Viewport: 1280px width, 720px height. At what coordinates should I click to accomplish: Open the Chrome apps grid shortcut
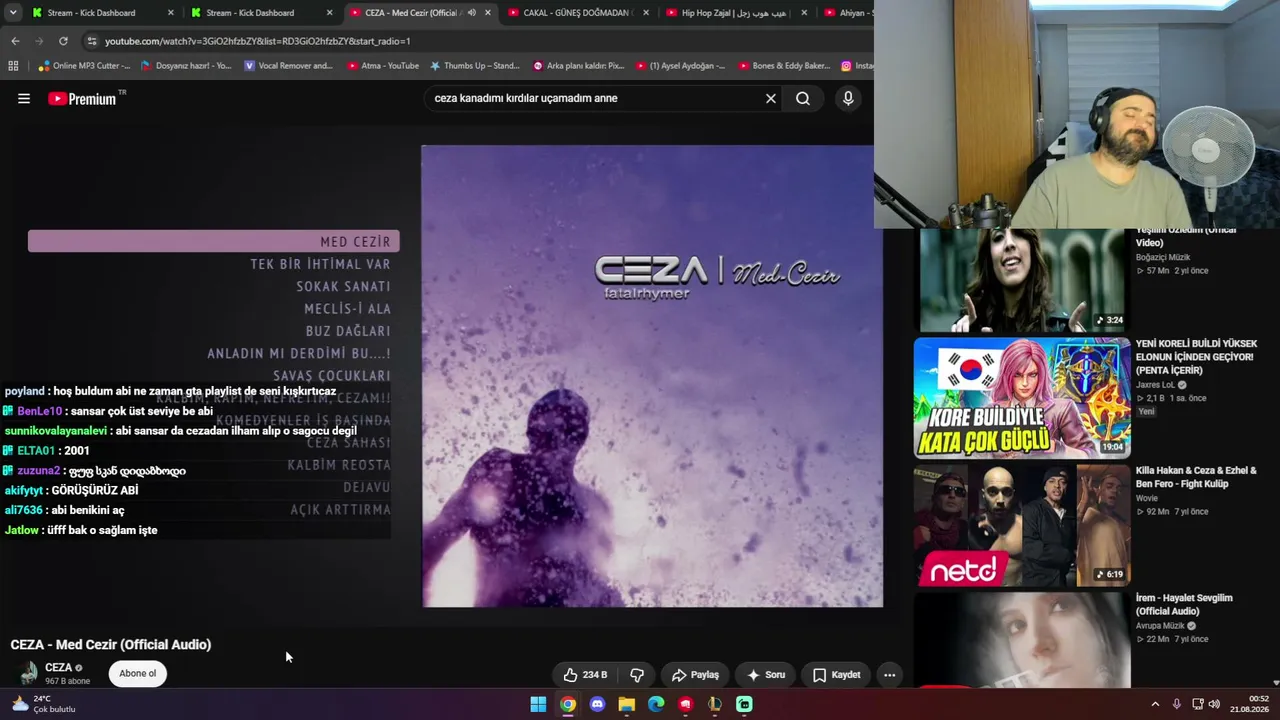click(13, 66)
